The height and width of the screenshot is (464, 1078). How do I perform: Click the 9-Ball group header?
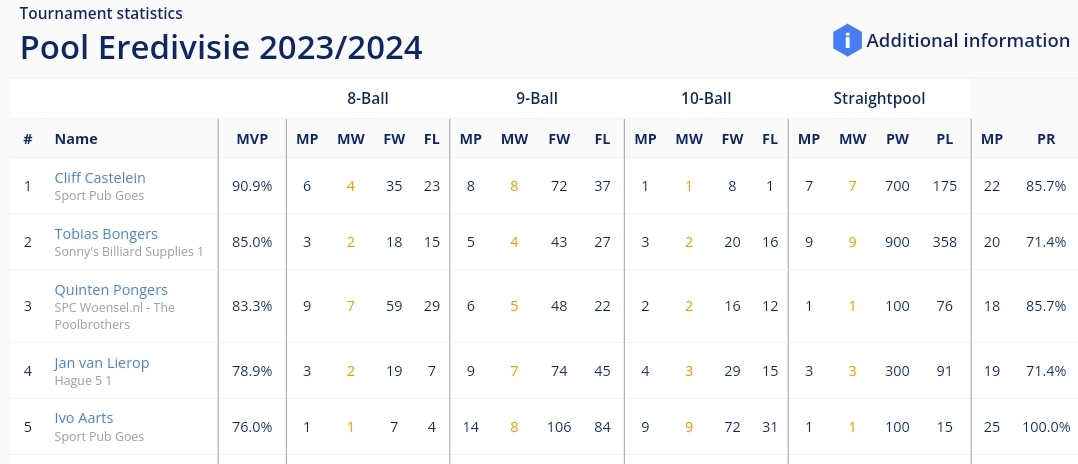coord(537,98)
